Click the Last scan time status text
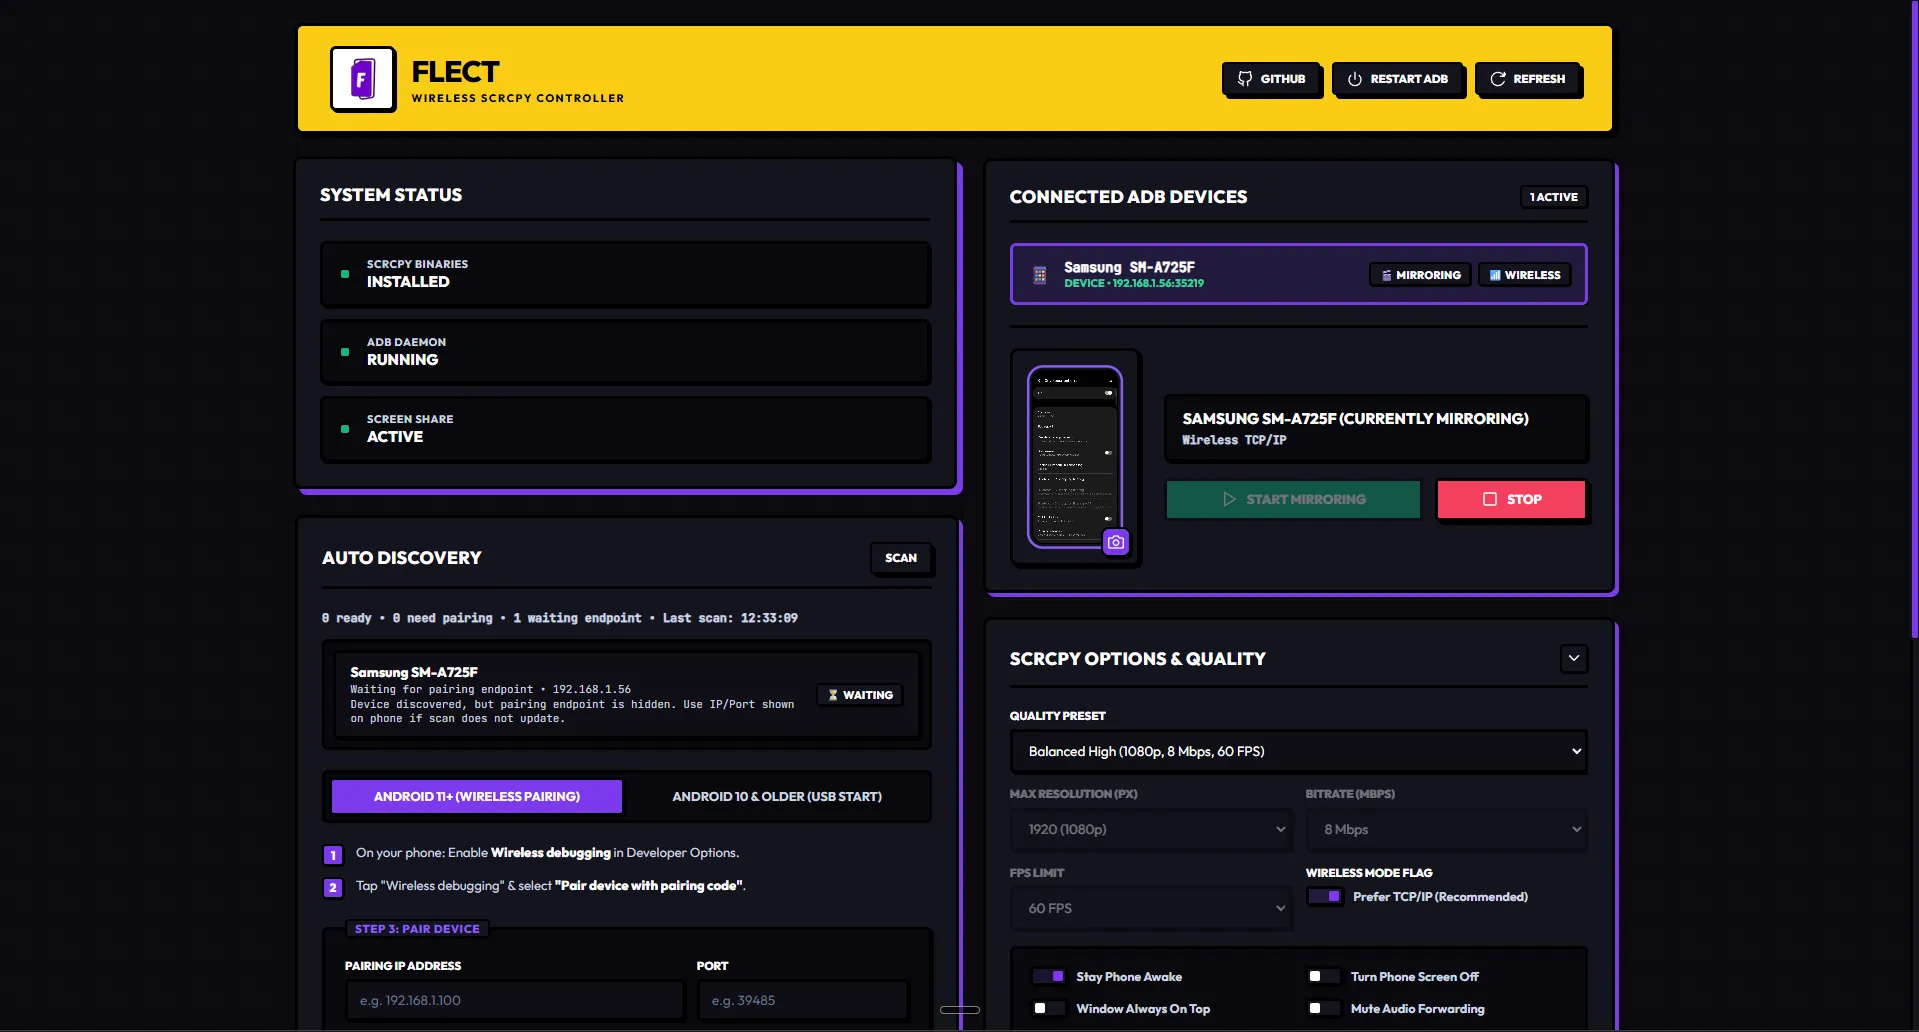This screenshot has width=1919, height=1032. [x=730, y=618]
